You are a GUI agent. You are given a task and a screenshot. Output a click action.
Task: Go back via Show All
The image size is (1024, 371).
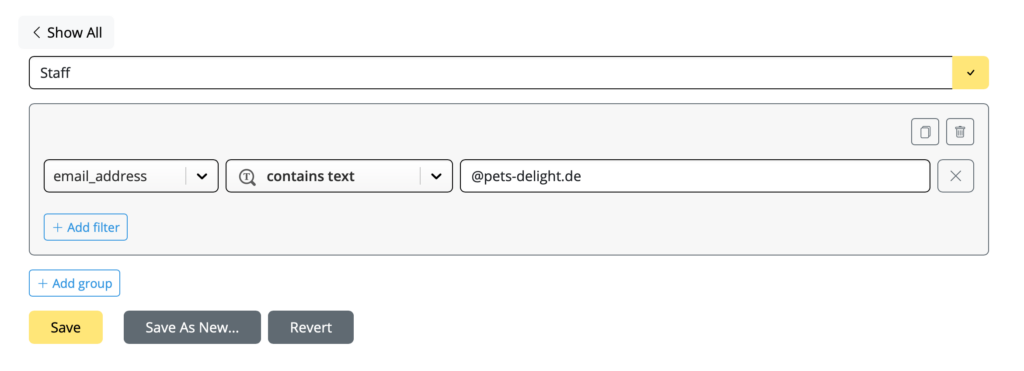(x=67, y=33)
